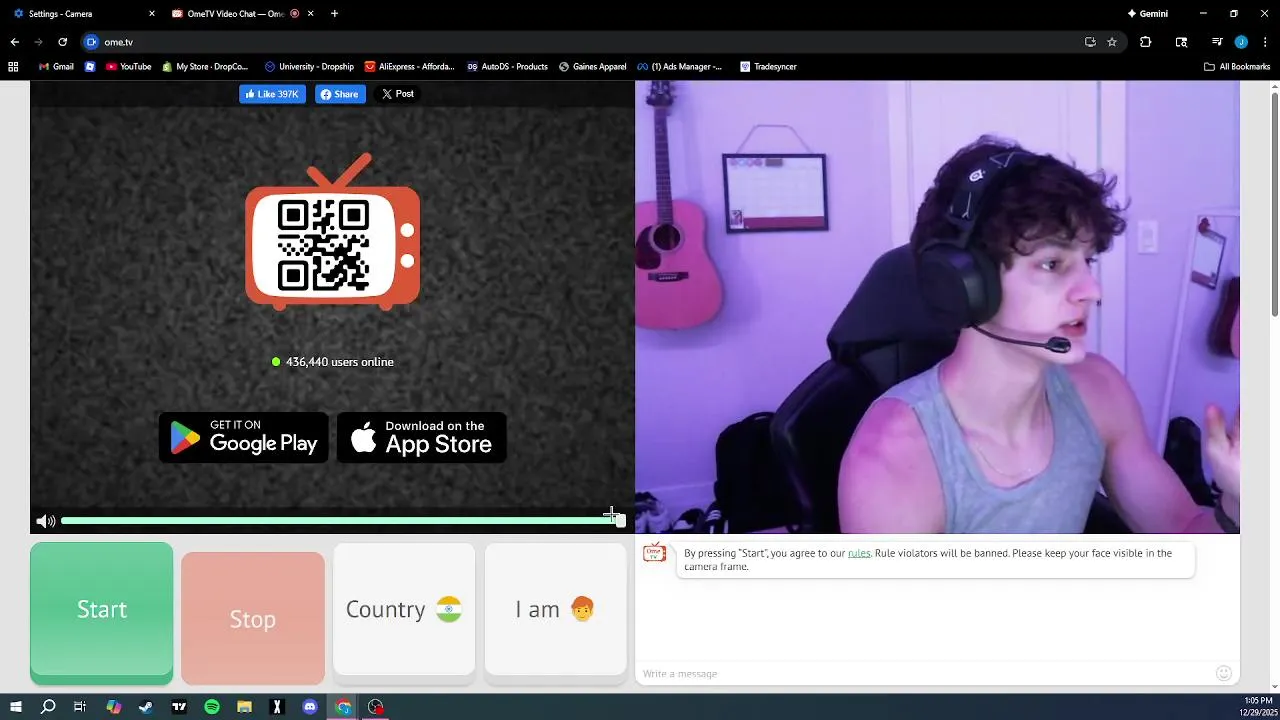Open Task View on the taskbar

pyautogui.click(x=80, y=707)
